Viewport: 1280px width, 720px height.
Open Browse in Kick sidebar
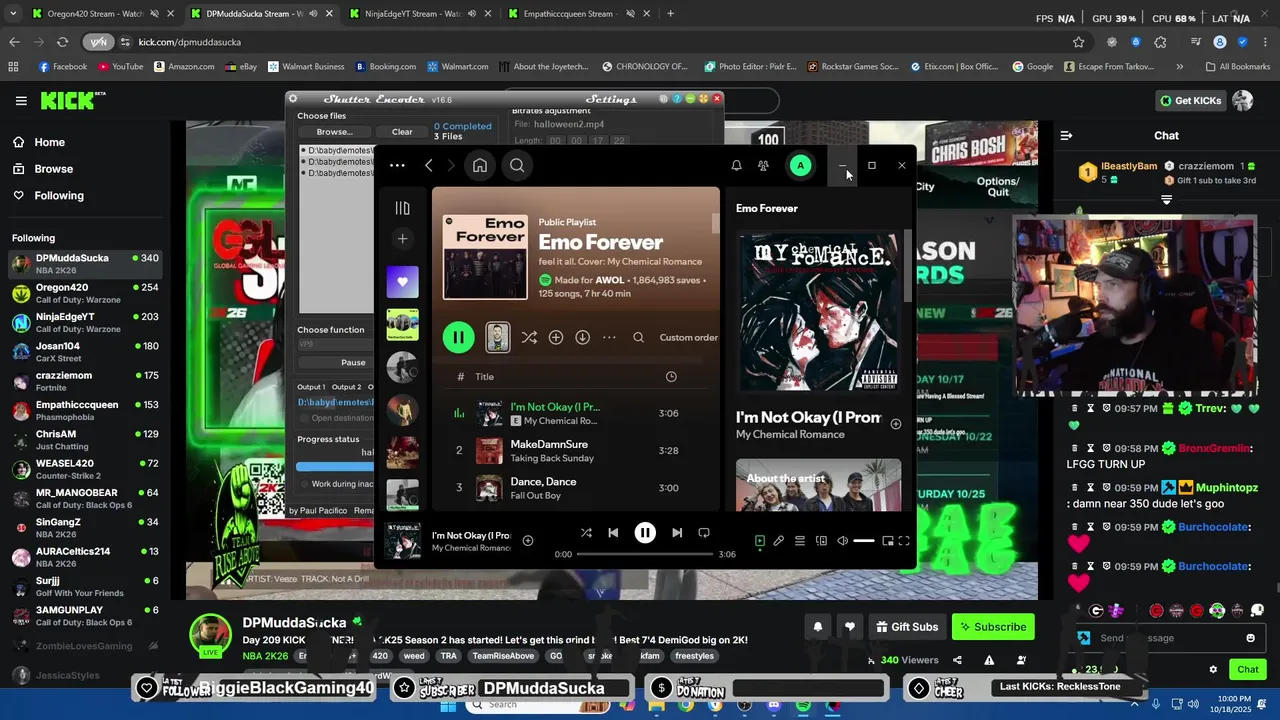coord(53,169)
